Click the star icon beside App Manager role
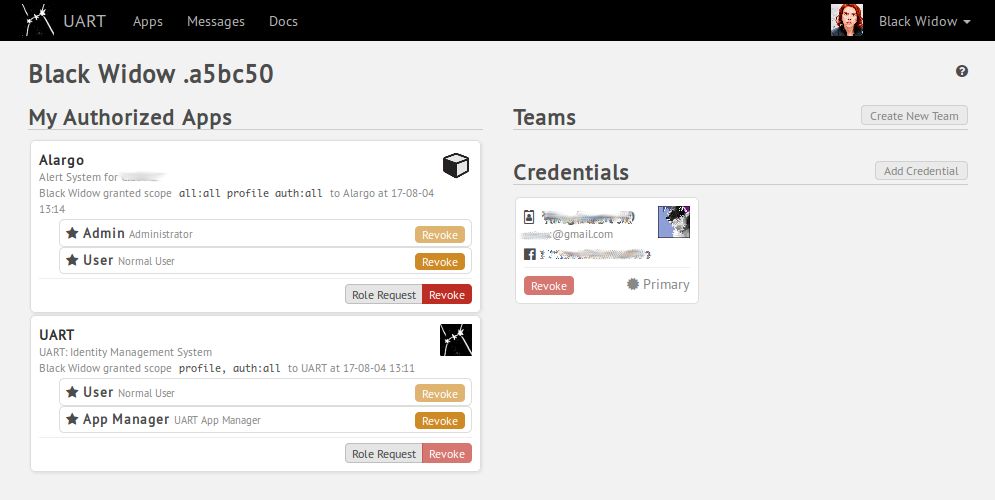The width and height of the screenshot is (995, 500). coord(72,420)
